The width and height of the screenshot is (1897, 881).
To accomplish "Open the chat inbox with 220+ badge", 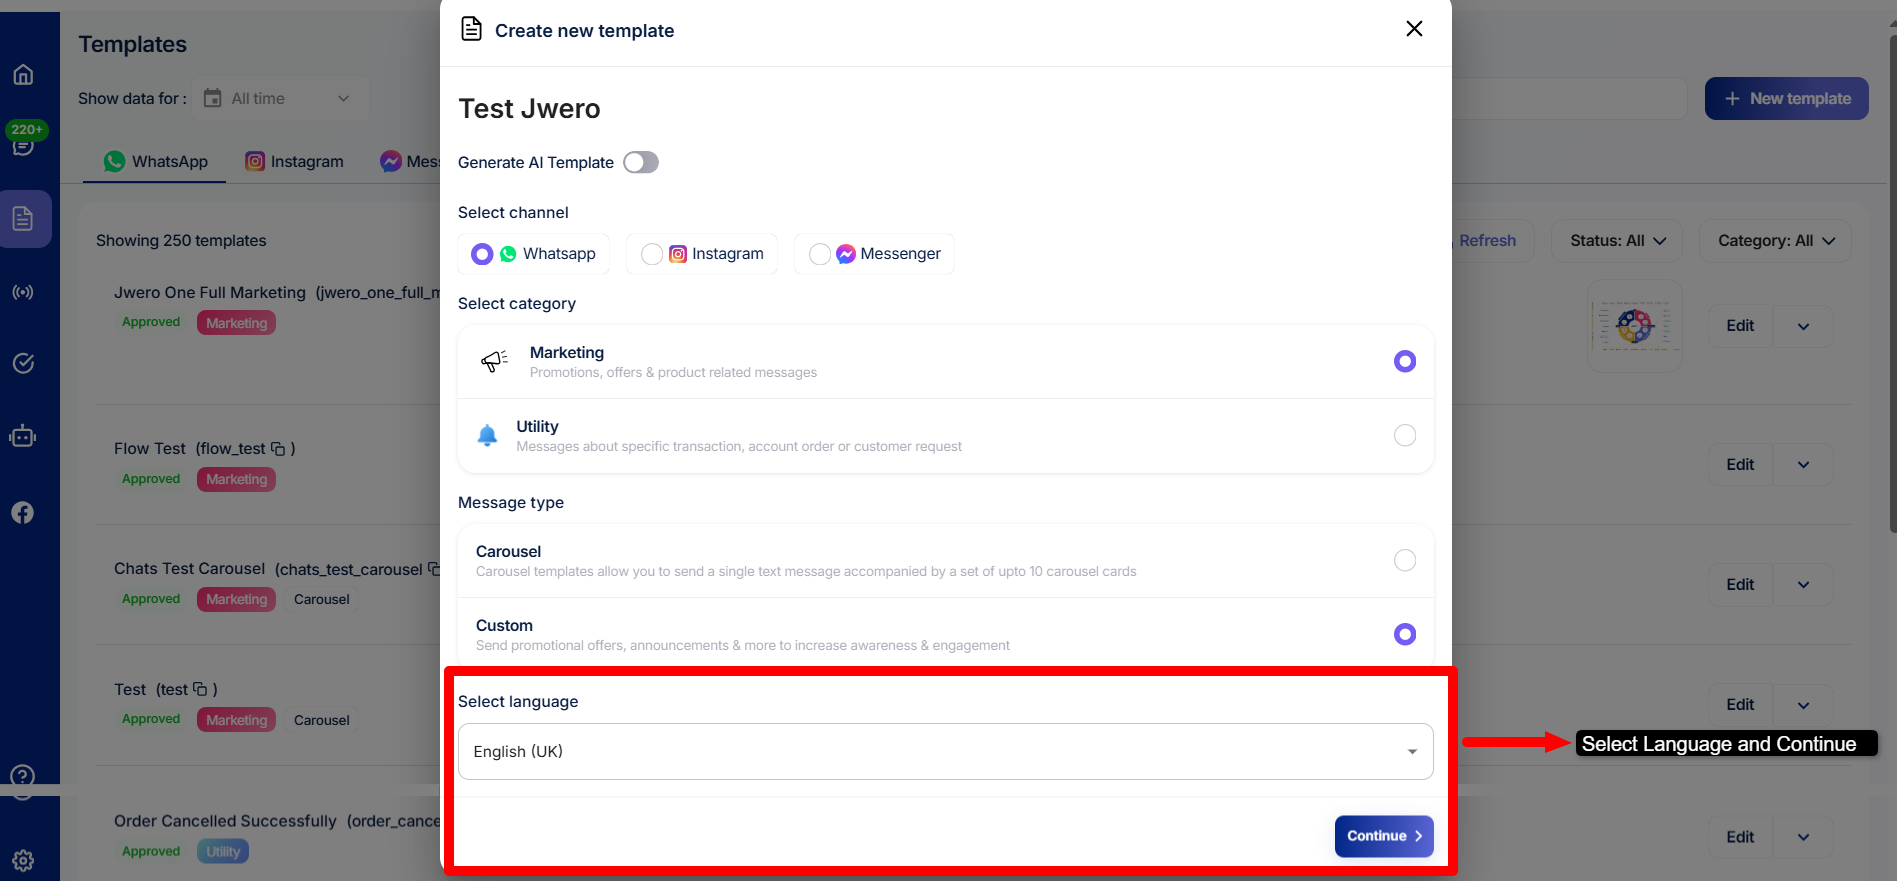I will (23, 146).
